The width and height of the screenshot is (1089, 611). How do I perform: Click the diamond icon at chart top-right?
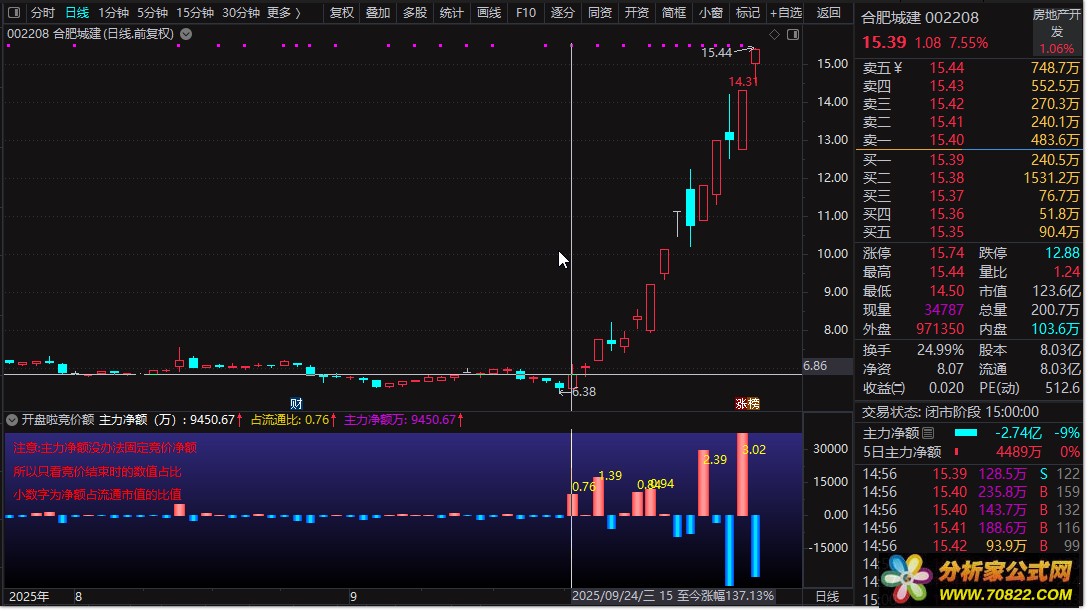(x=777, y=34)
